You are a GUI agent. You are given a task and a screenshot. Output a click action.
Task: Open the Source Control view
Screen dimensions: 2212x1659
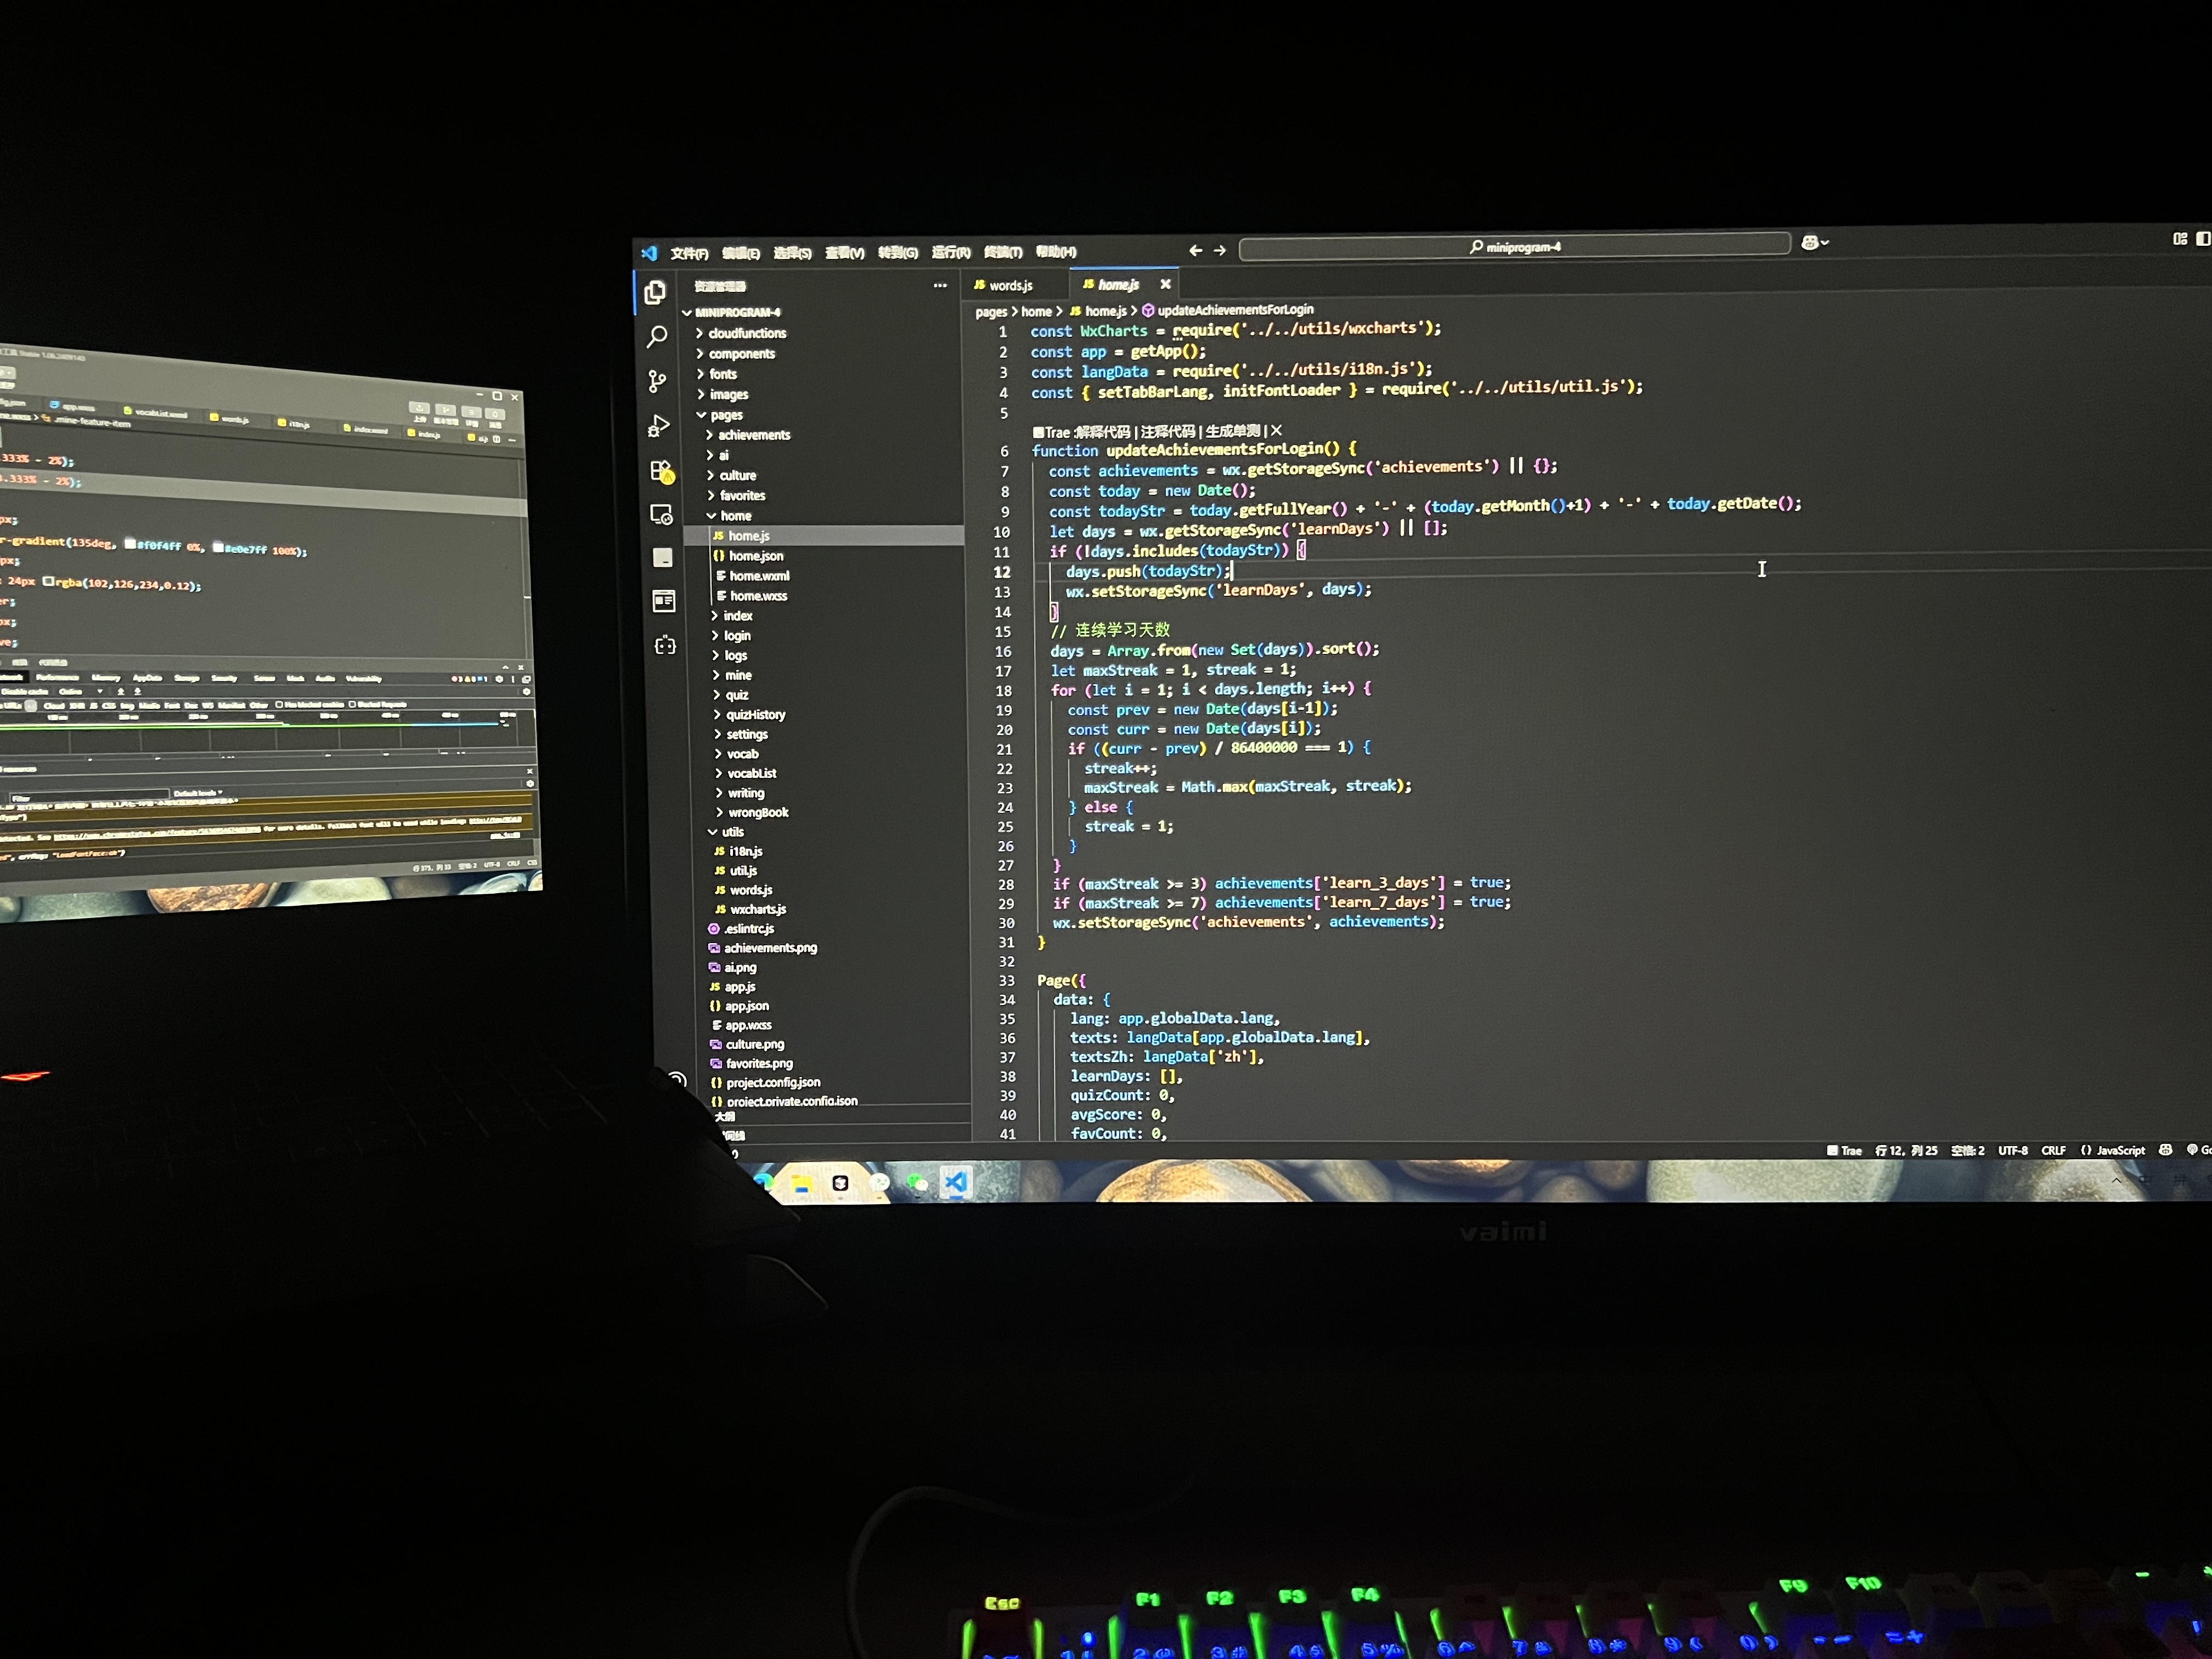657,381
